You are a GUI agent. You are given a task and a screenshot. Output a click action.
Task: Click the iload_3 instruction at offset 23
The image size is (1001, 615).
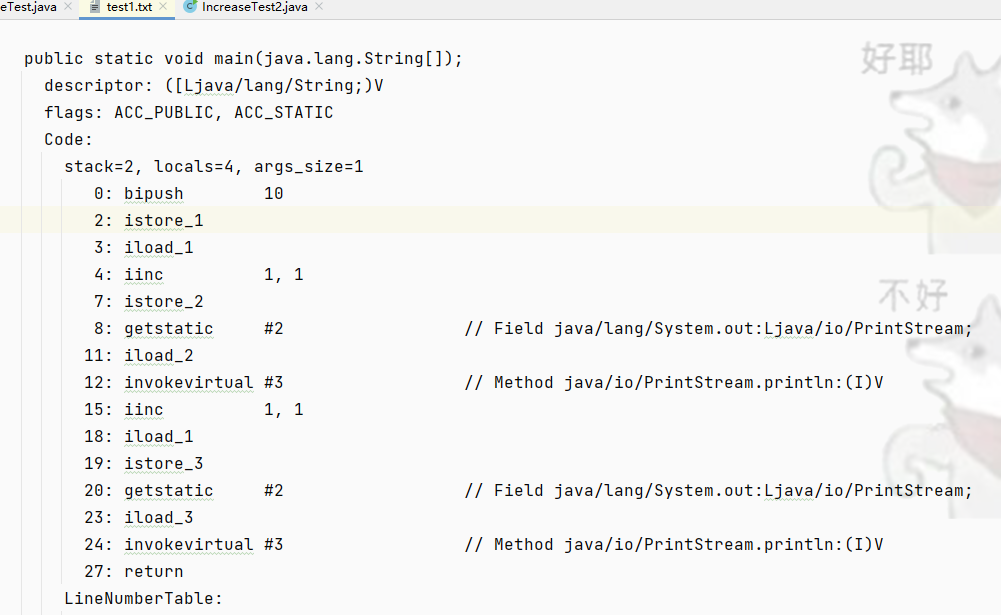(158, 517)
